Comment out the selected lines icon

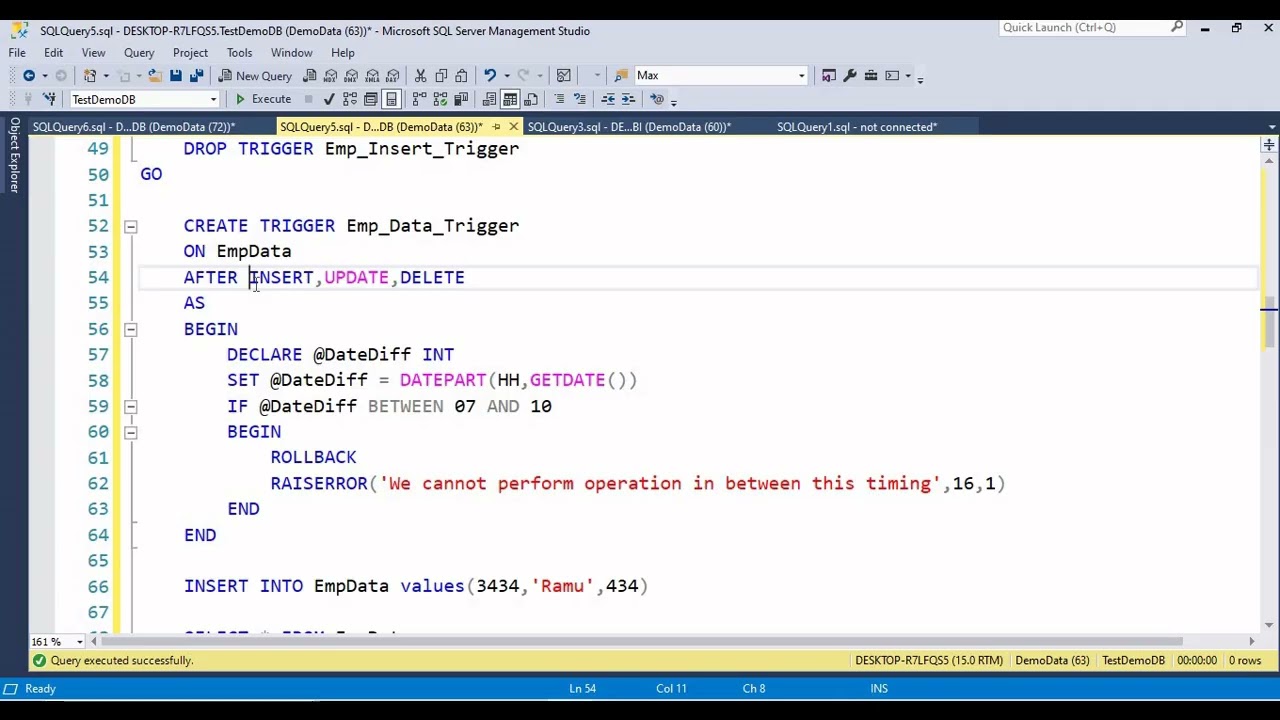(x=559, y=99)
